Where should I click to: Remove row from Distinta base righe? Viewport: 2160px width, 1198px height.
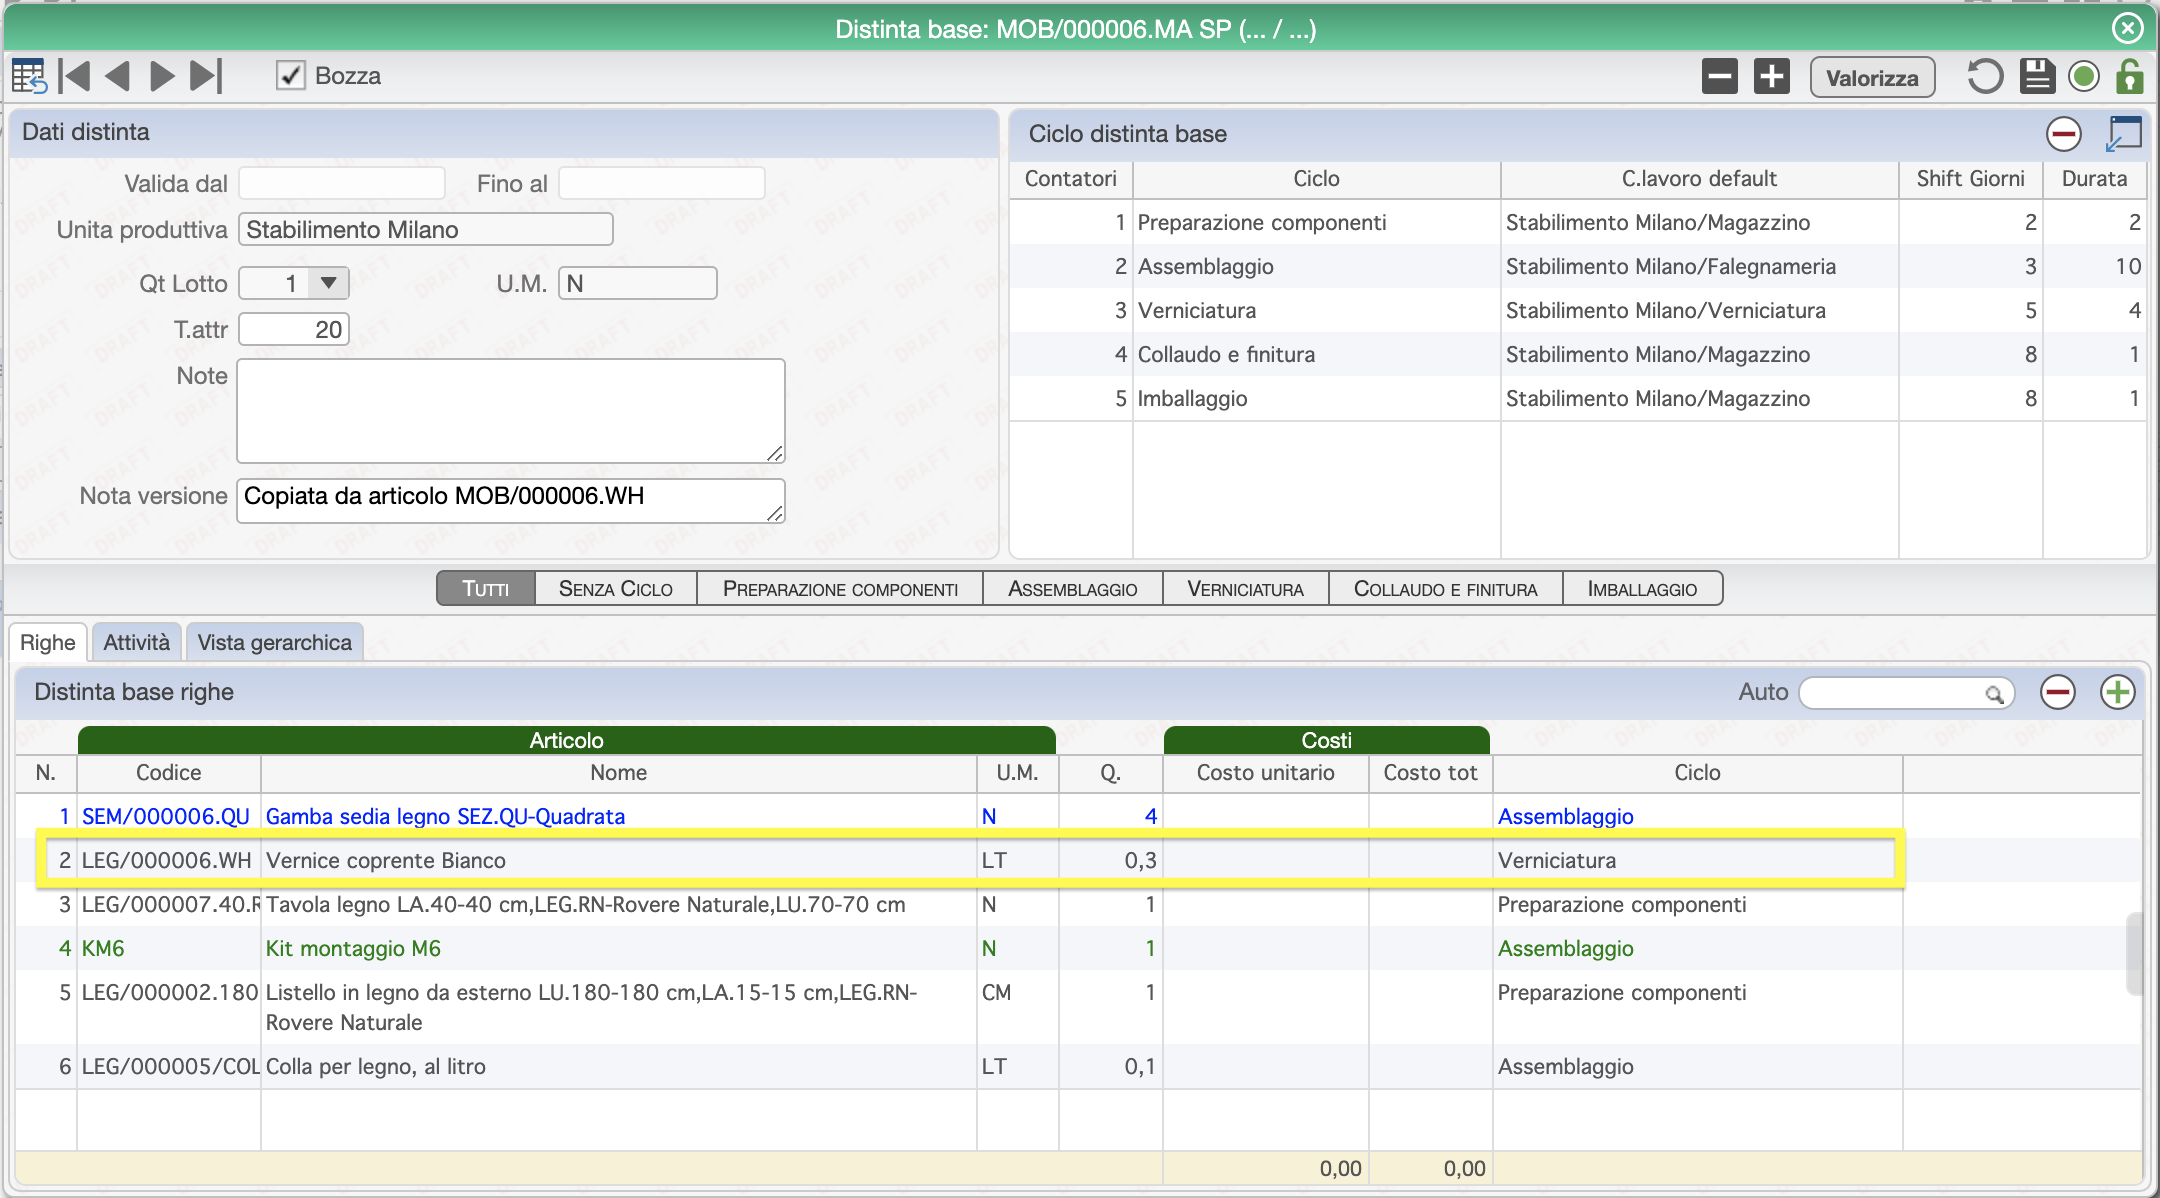(x=2058, y=692)
